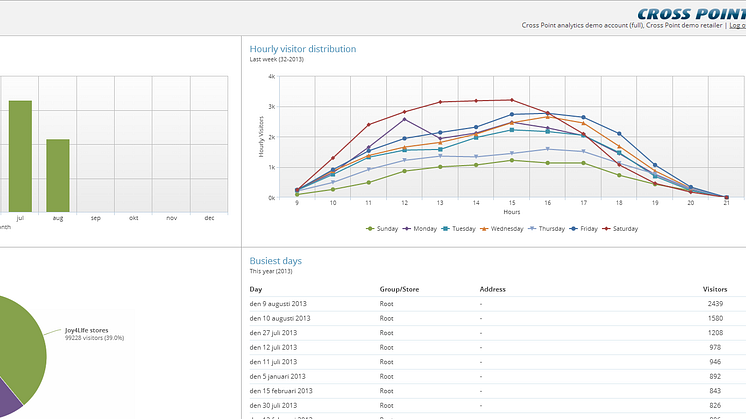Open the den 9 augusti 2013 row
This screenshot has width=746, height=419.
point(498,304)
